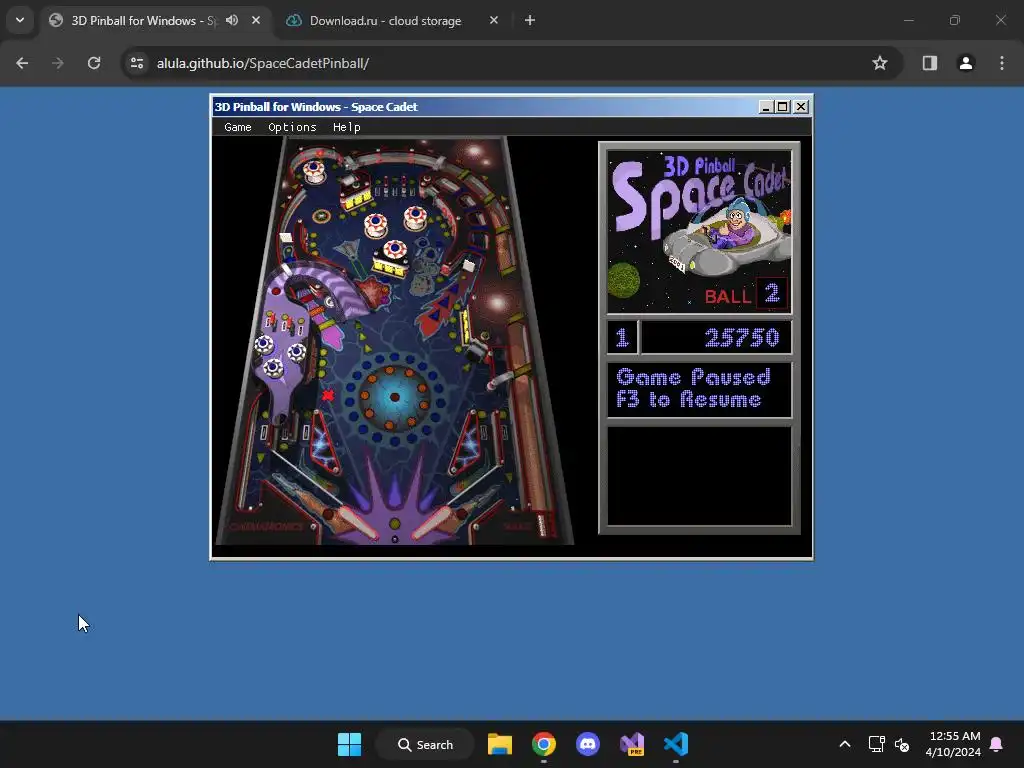Image resolution: width=1024 pixels, height=768 pixels.
Task: Click the red star marker on table
Action: [328, 394]
